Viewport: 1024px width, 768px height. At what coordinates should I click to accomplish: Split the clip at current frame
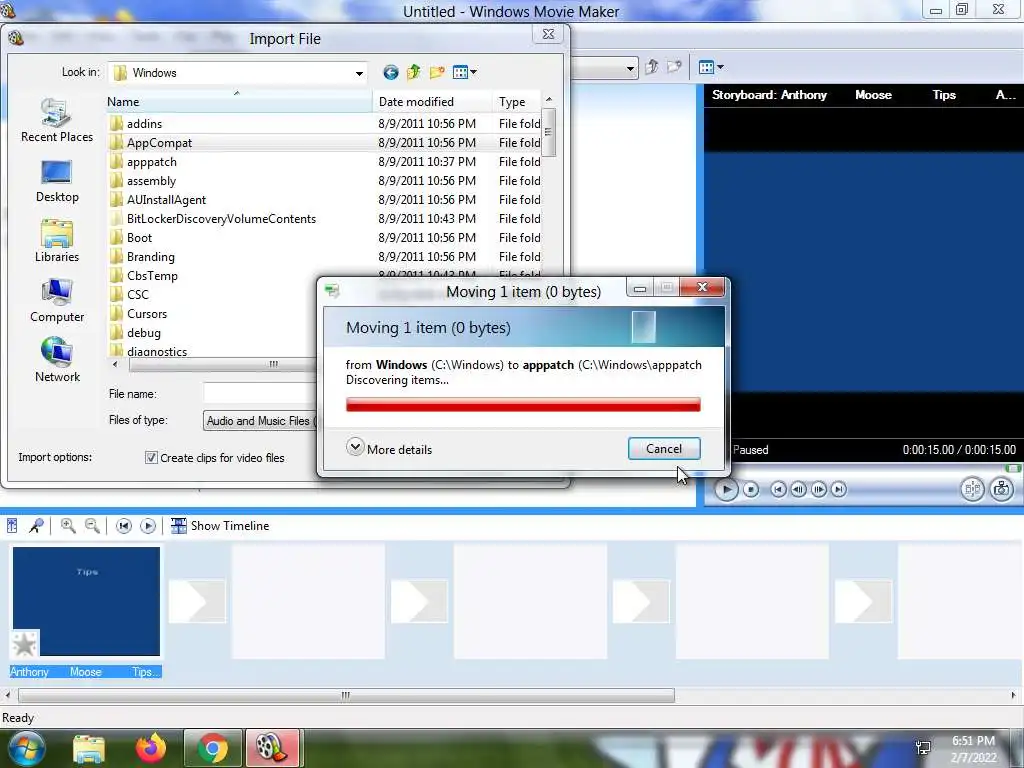972,489
